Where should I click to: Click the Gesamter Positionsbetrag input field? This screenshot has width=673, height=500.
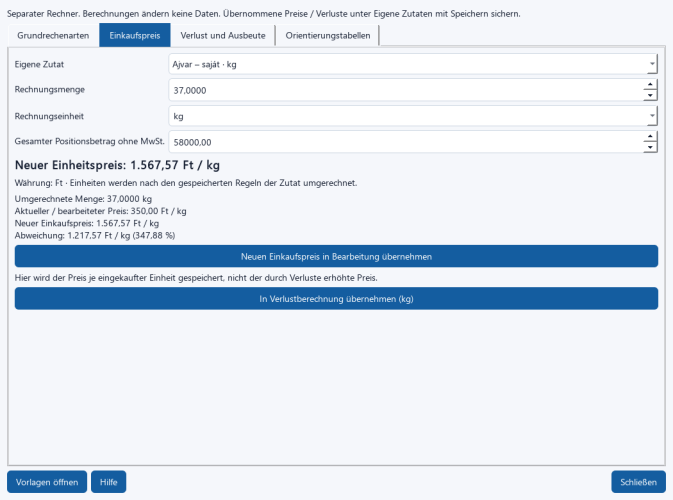tap(406, 142)
